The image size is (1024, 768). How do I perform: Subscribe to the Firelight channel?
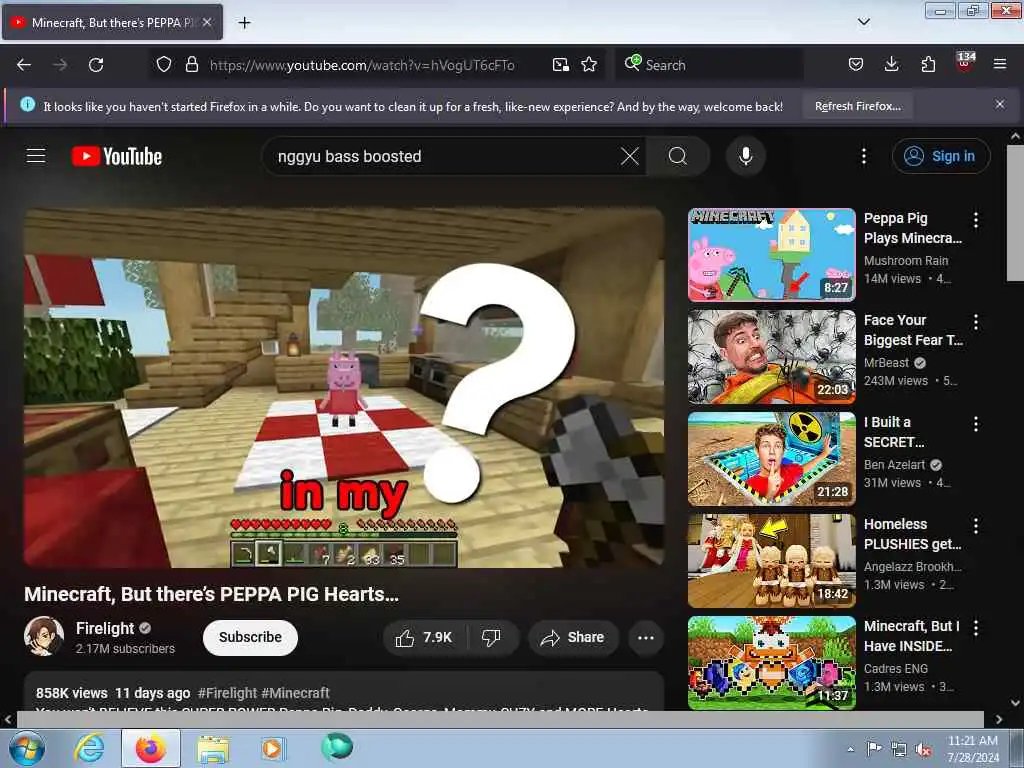pyautogui.click(x=250, y=637)
